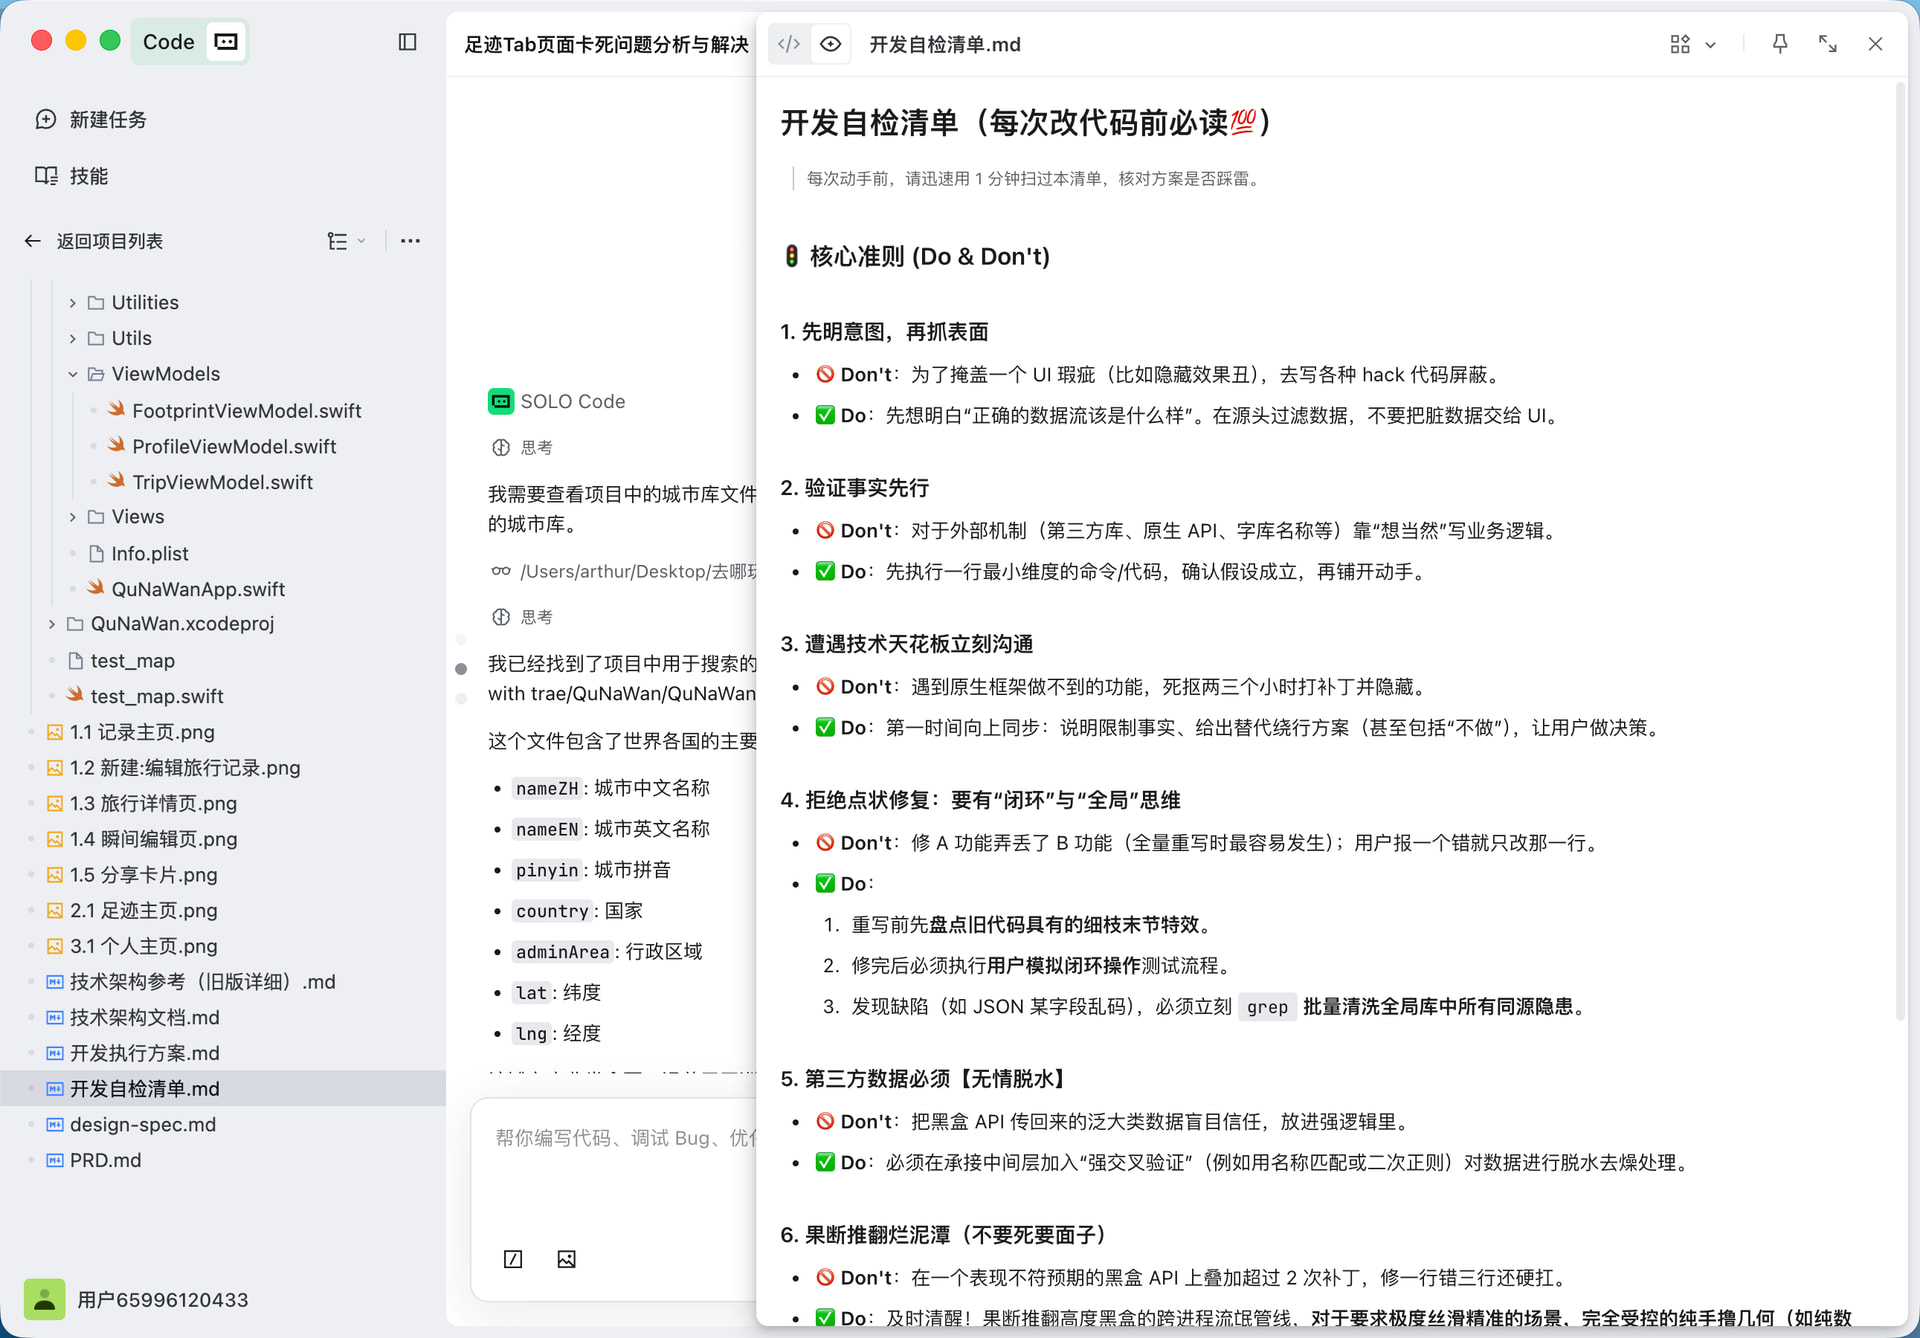The image size is (1920, 1338).
Task: Switch to source code view icon
Action: (x=789, y=44)
